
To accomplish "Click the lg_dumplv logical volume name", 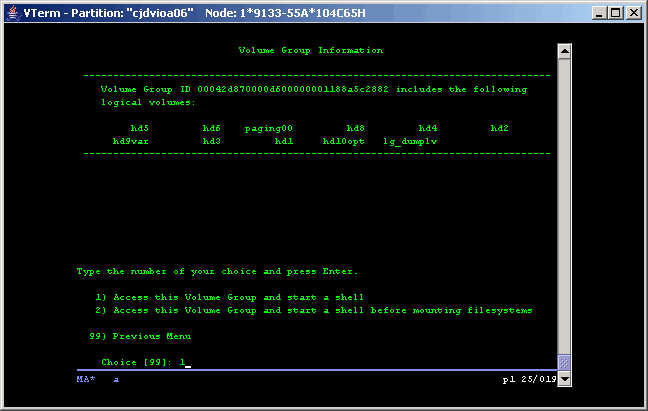I will coord(410,141).
